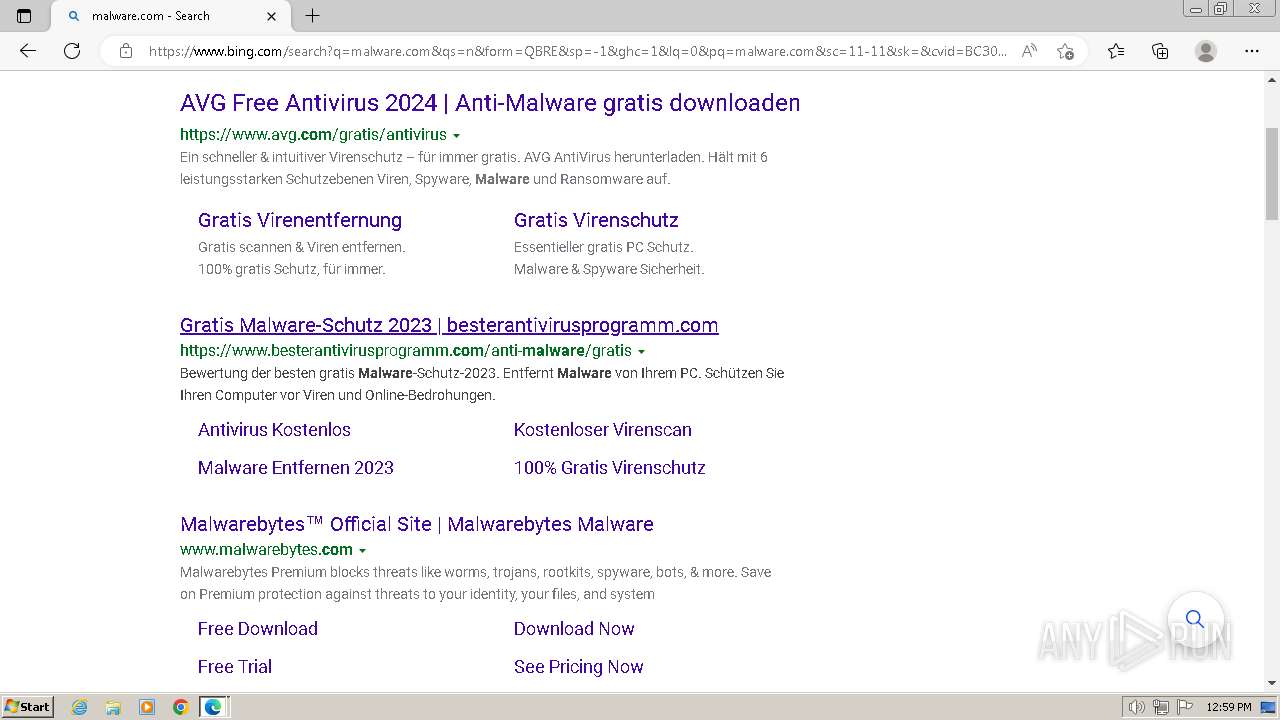This screenshot has height=720, width=1280.
Task: Open the Windows Start menu
Action: [x=27, y=707]
